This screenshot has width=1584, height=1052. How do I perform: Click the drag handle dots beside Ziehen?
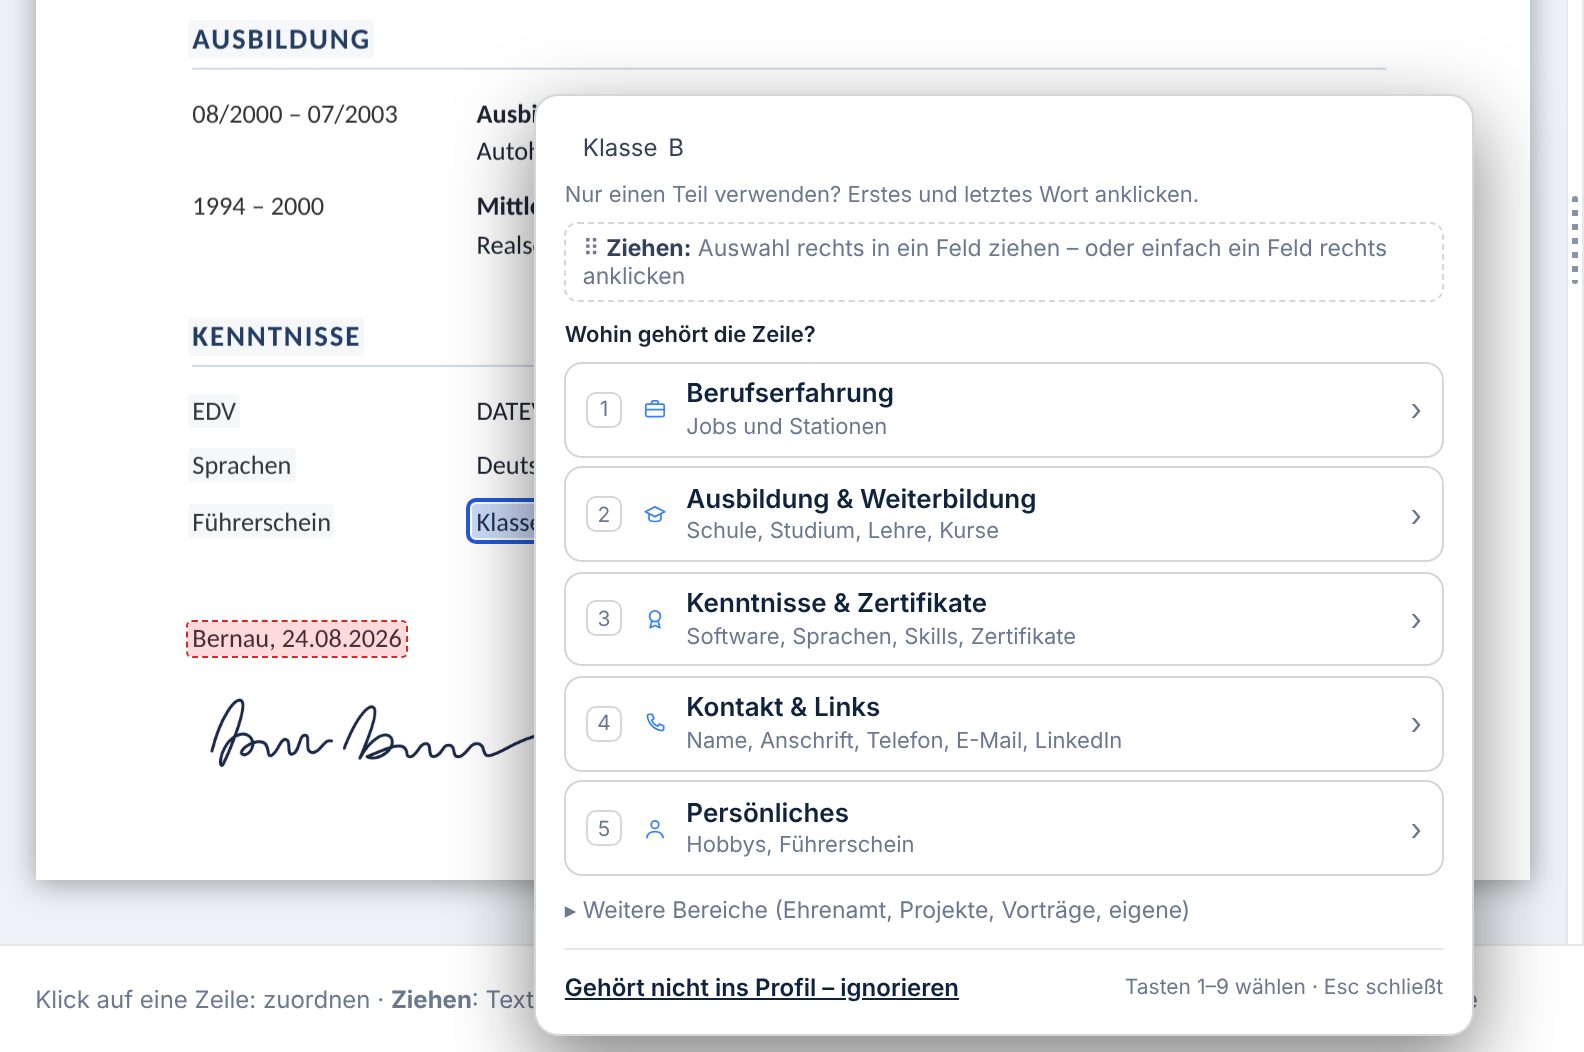[x=591, y=246]
